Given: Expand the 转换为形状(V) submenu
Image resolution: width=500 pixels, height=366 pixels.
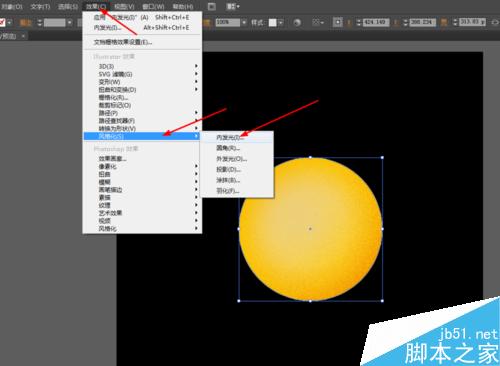Looking at the screenshot, I should [x=142, y=128].
